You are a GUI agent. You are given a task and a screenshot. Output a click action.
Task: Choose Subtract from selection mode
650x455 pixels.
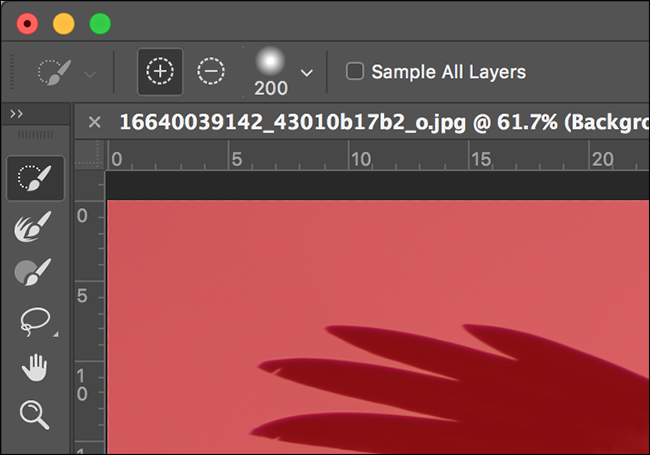coord(211,72)
